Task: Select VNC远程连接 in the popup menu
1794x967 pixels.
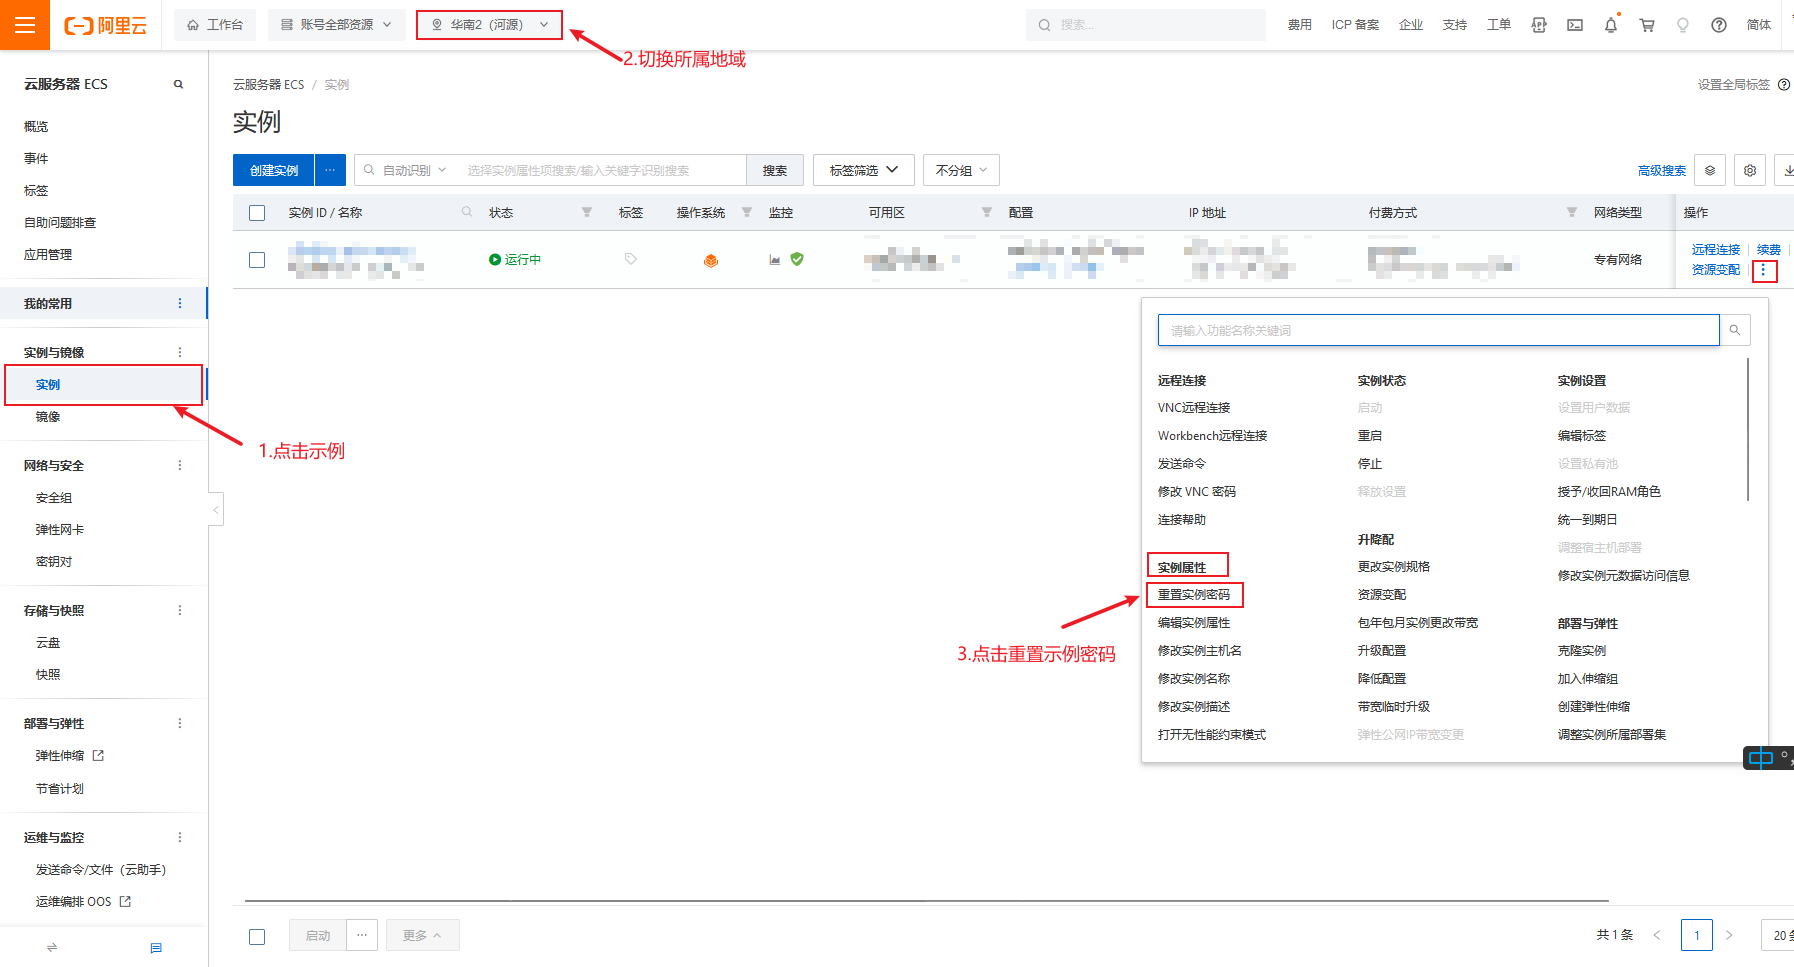Action: coord(1194,408)
